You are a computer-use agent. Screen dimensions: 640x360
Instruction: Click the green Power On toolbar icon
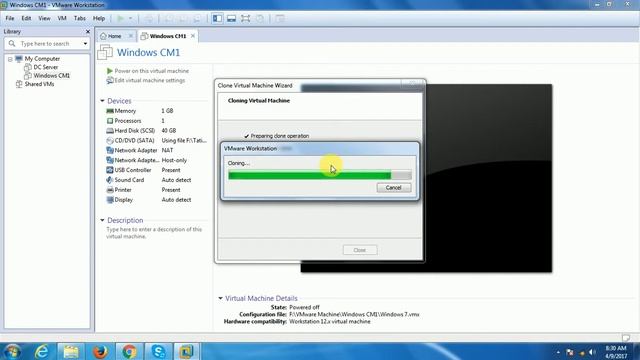coord(120,18)
